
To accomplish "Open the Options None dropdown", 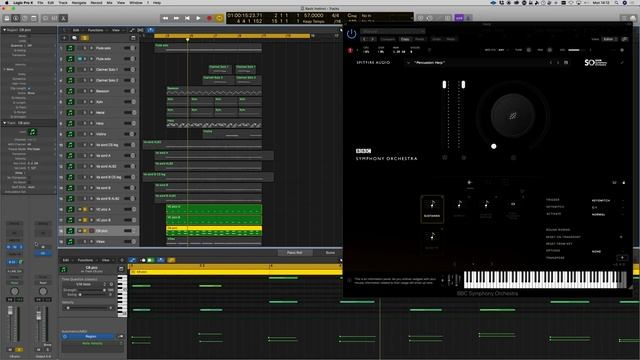I will pos(607,251).
